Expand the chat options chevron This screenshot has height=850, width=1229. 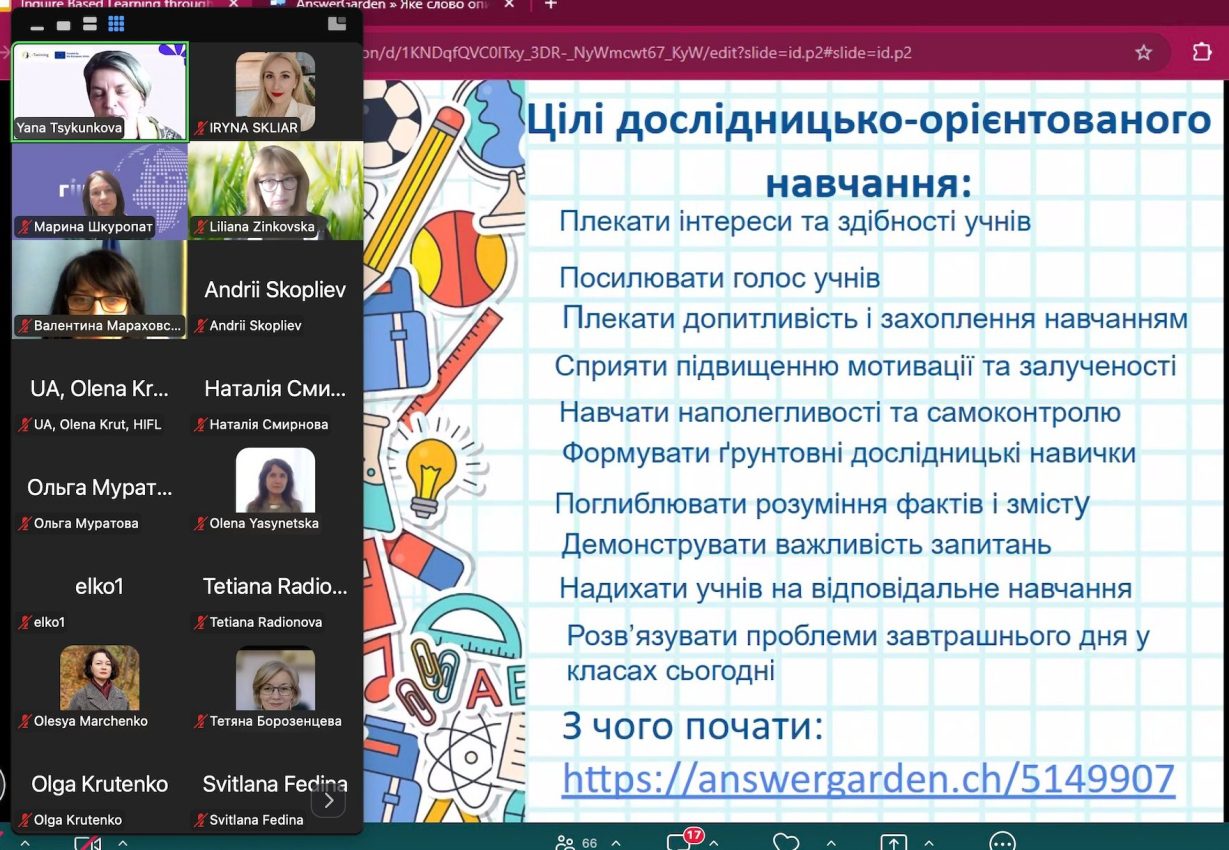pos(717,843)
